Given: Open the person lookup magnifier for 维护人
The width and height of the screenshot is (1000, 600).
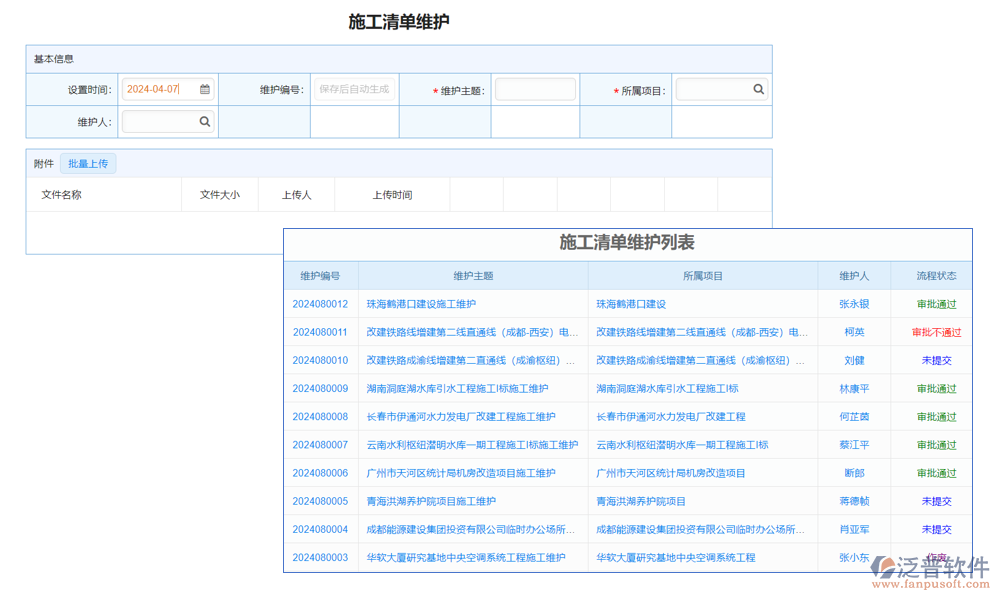Looking at the screenshot, I should coord(206,121).
